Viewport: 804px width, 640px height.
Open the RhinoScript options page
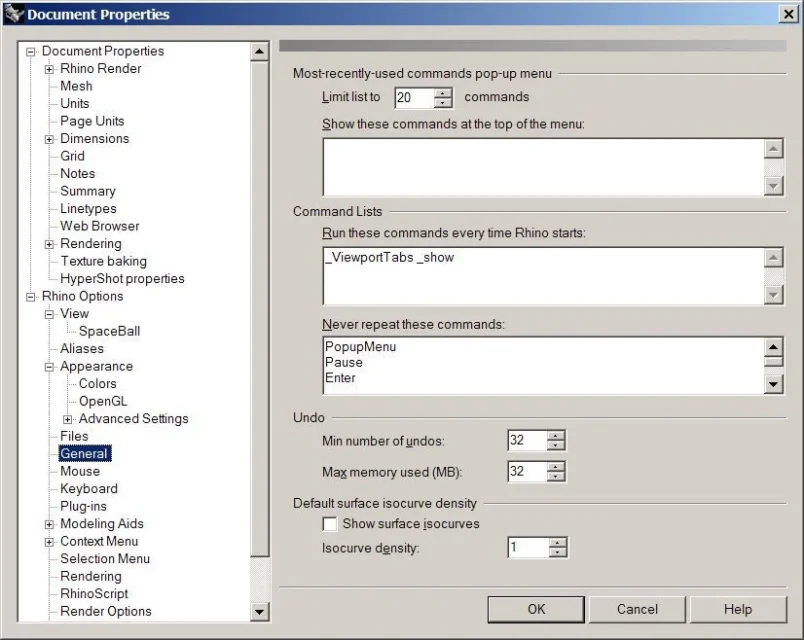(94, 593)
